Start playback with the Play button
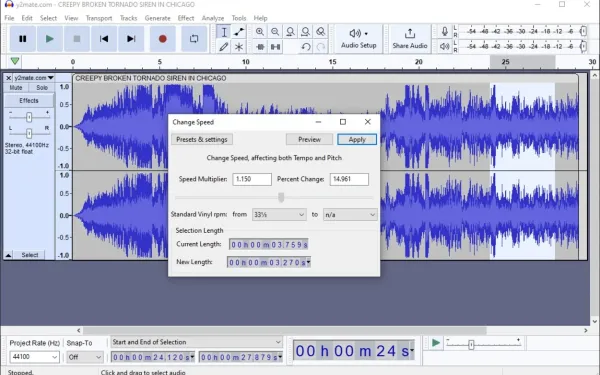 click(x=49, y=39)
